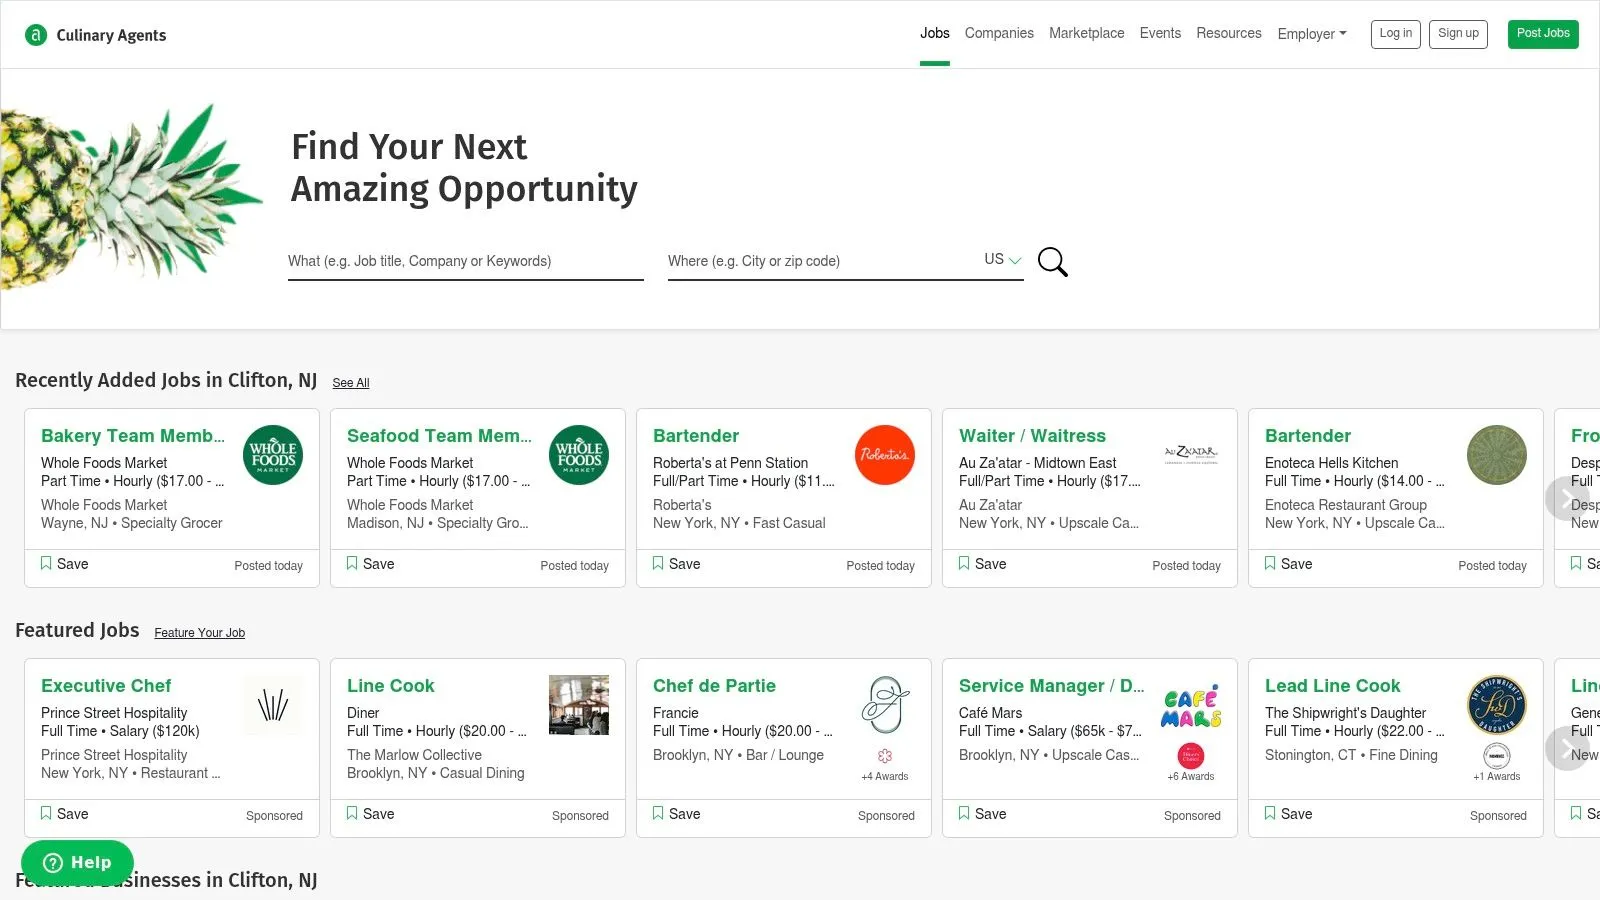Click the award badge under Francie logo

point(885,756)
